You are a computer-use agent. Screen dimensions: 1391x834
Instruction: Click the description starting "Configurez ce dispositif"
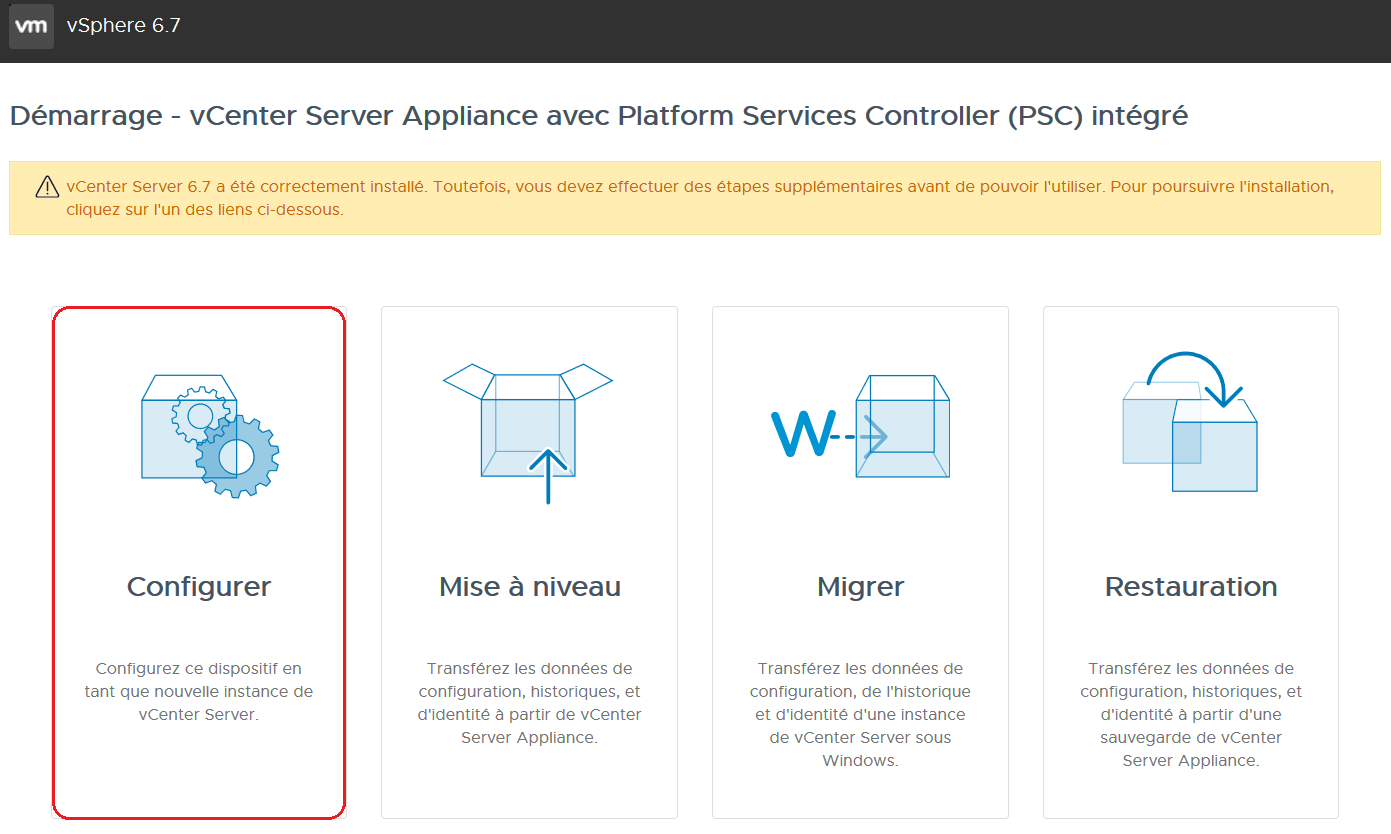[x=199, y=691]
